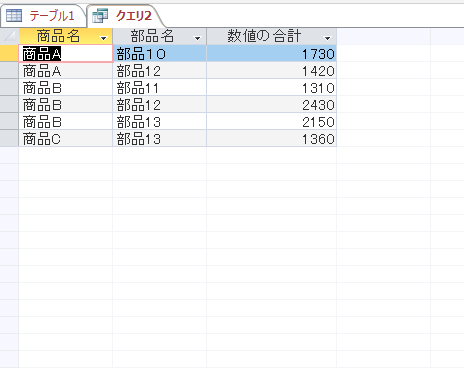Click the 部品13 cell in the 1360 row
Viewport: 464px width, 368px height.
pos(160,139)
